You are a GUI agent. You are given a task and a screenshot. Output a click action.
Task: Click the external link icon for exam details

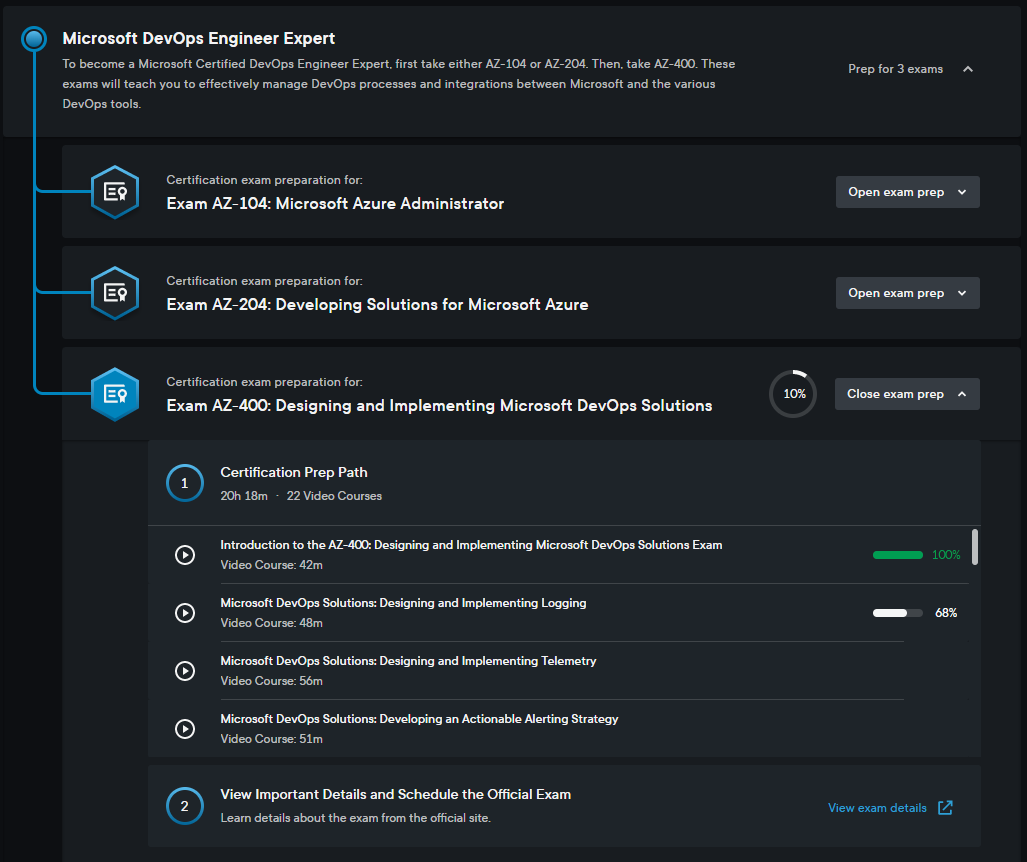(945, 808)
